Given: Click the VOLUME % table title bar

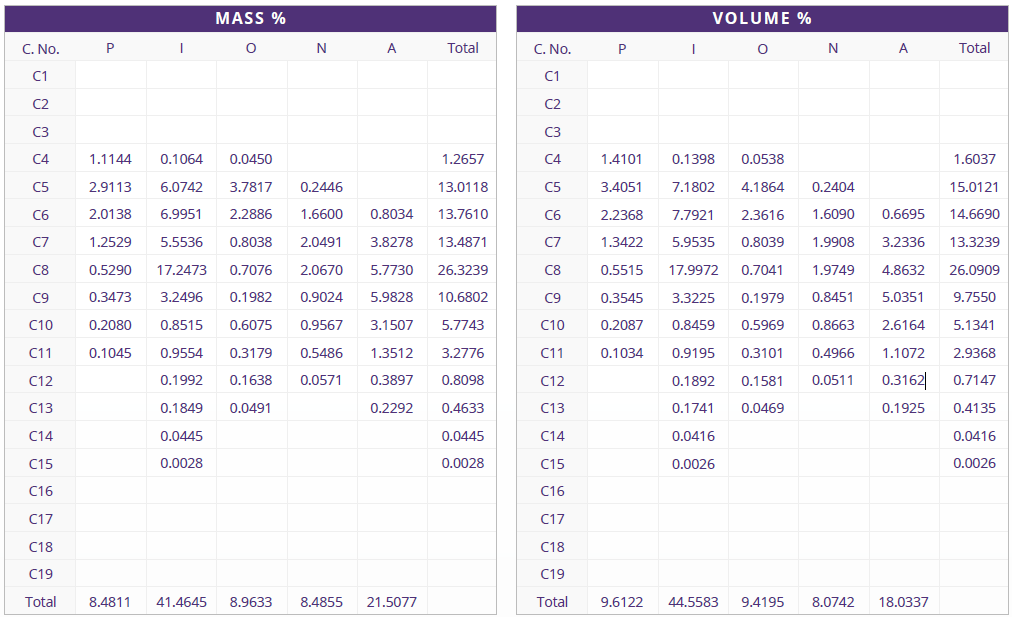Looking at the screenshot, I should (762, 19).
